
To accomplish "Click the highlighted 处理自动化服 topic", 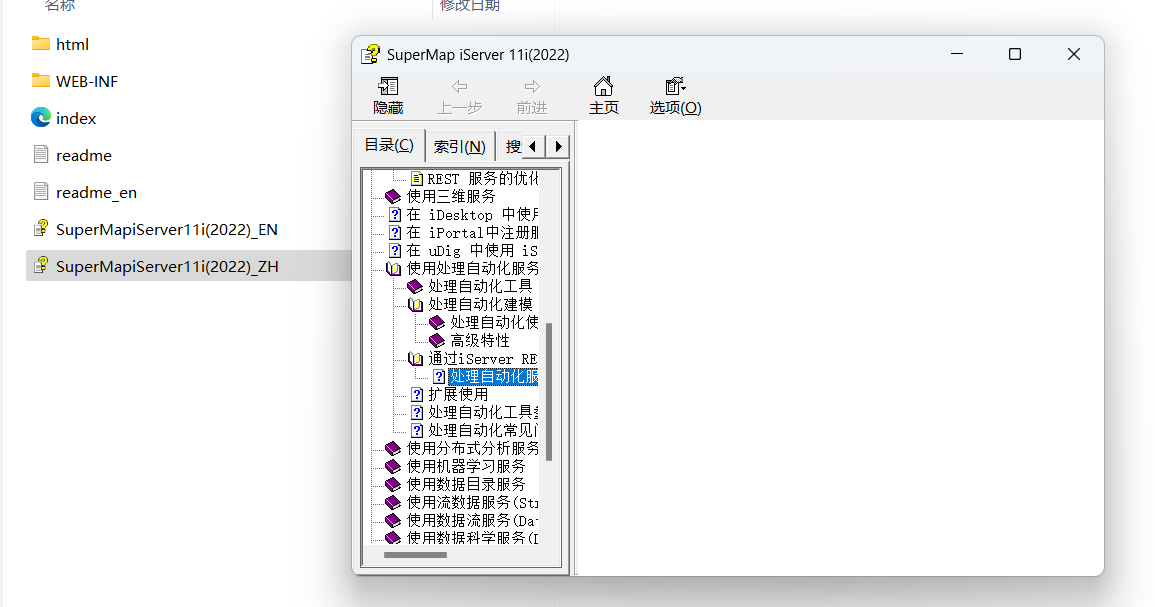I will 493,376.
